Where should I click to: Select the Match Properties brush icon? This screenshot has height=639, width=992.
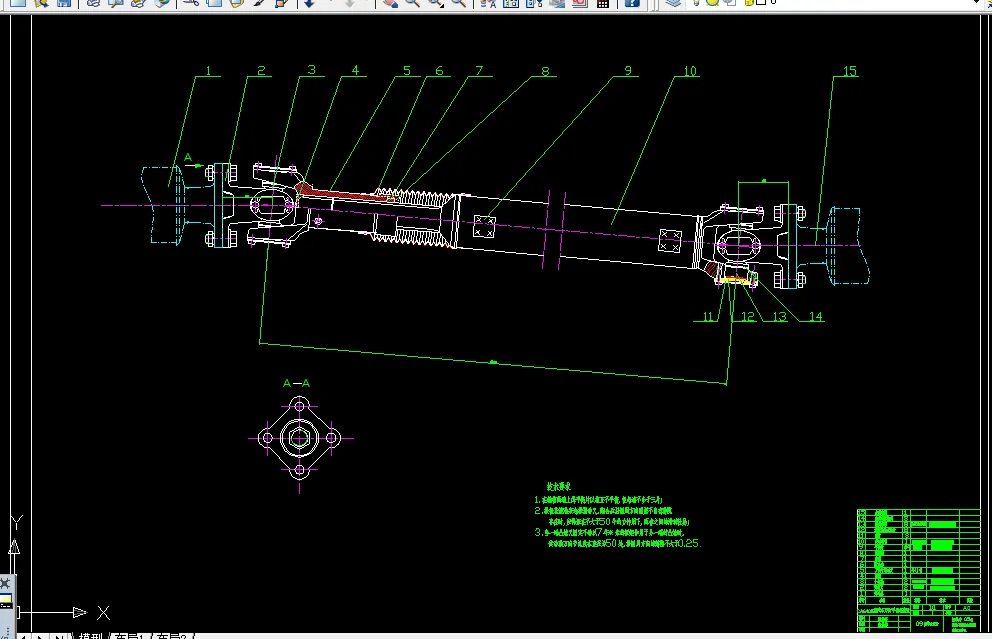(259, 3)
